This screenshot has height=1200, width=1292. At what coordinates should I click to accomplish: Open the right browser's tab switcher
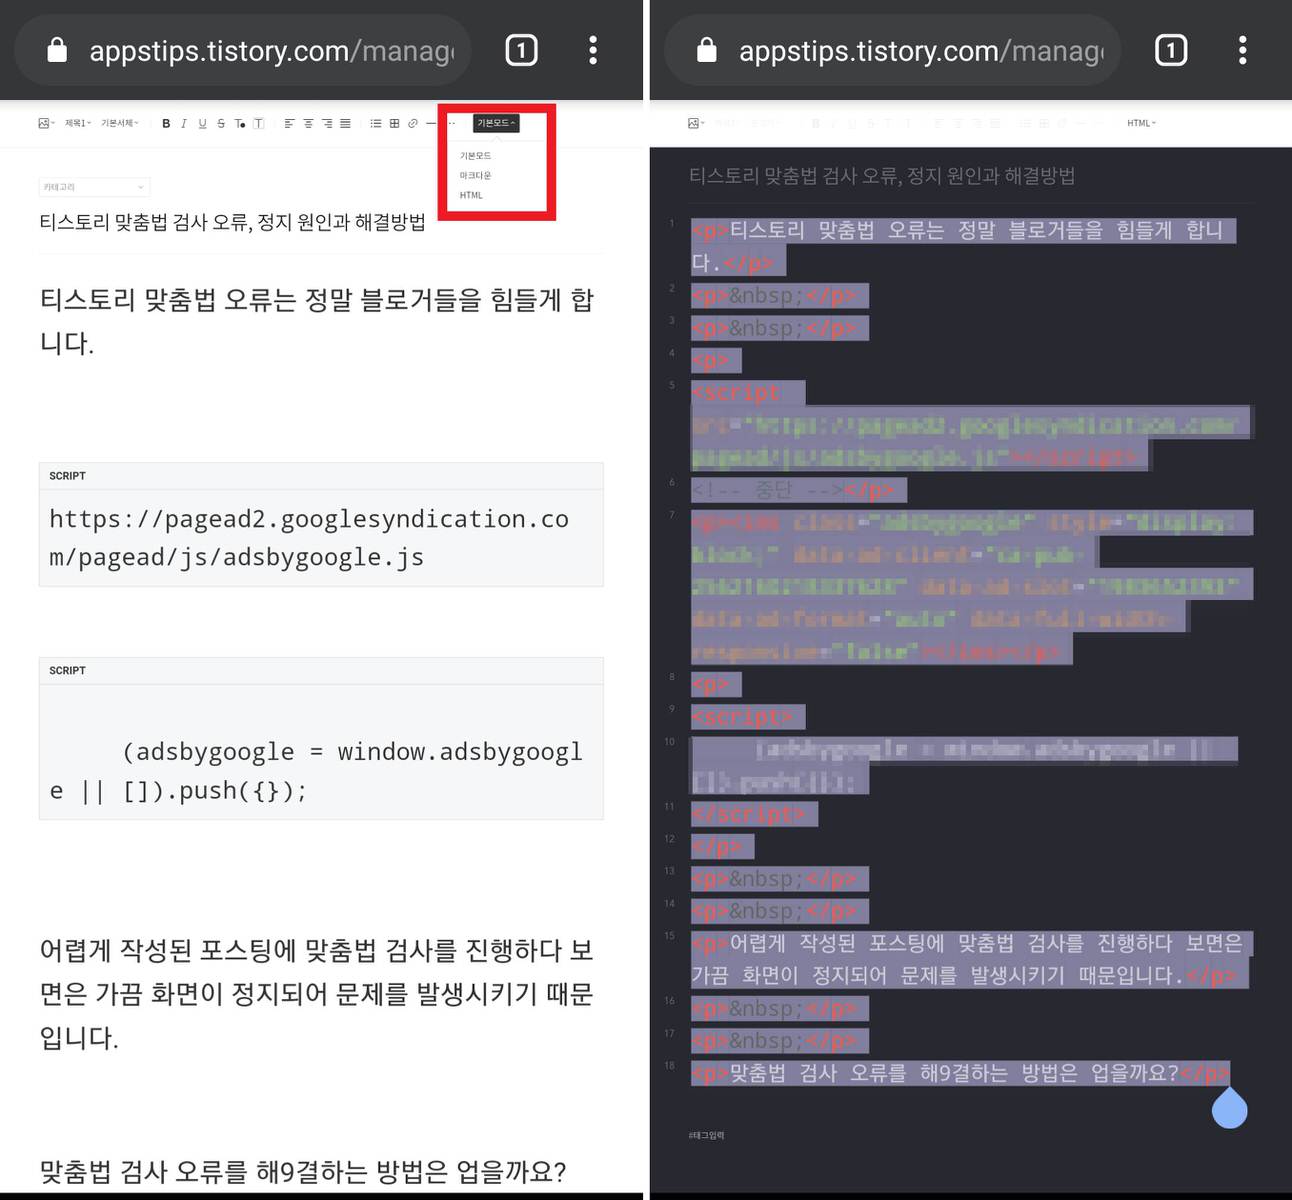[1171, 50]
